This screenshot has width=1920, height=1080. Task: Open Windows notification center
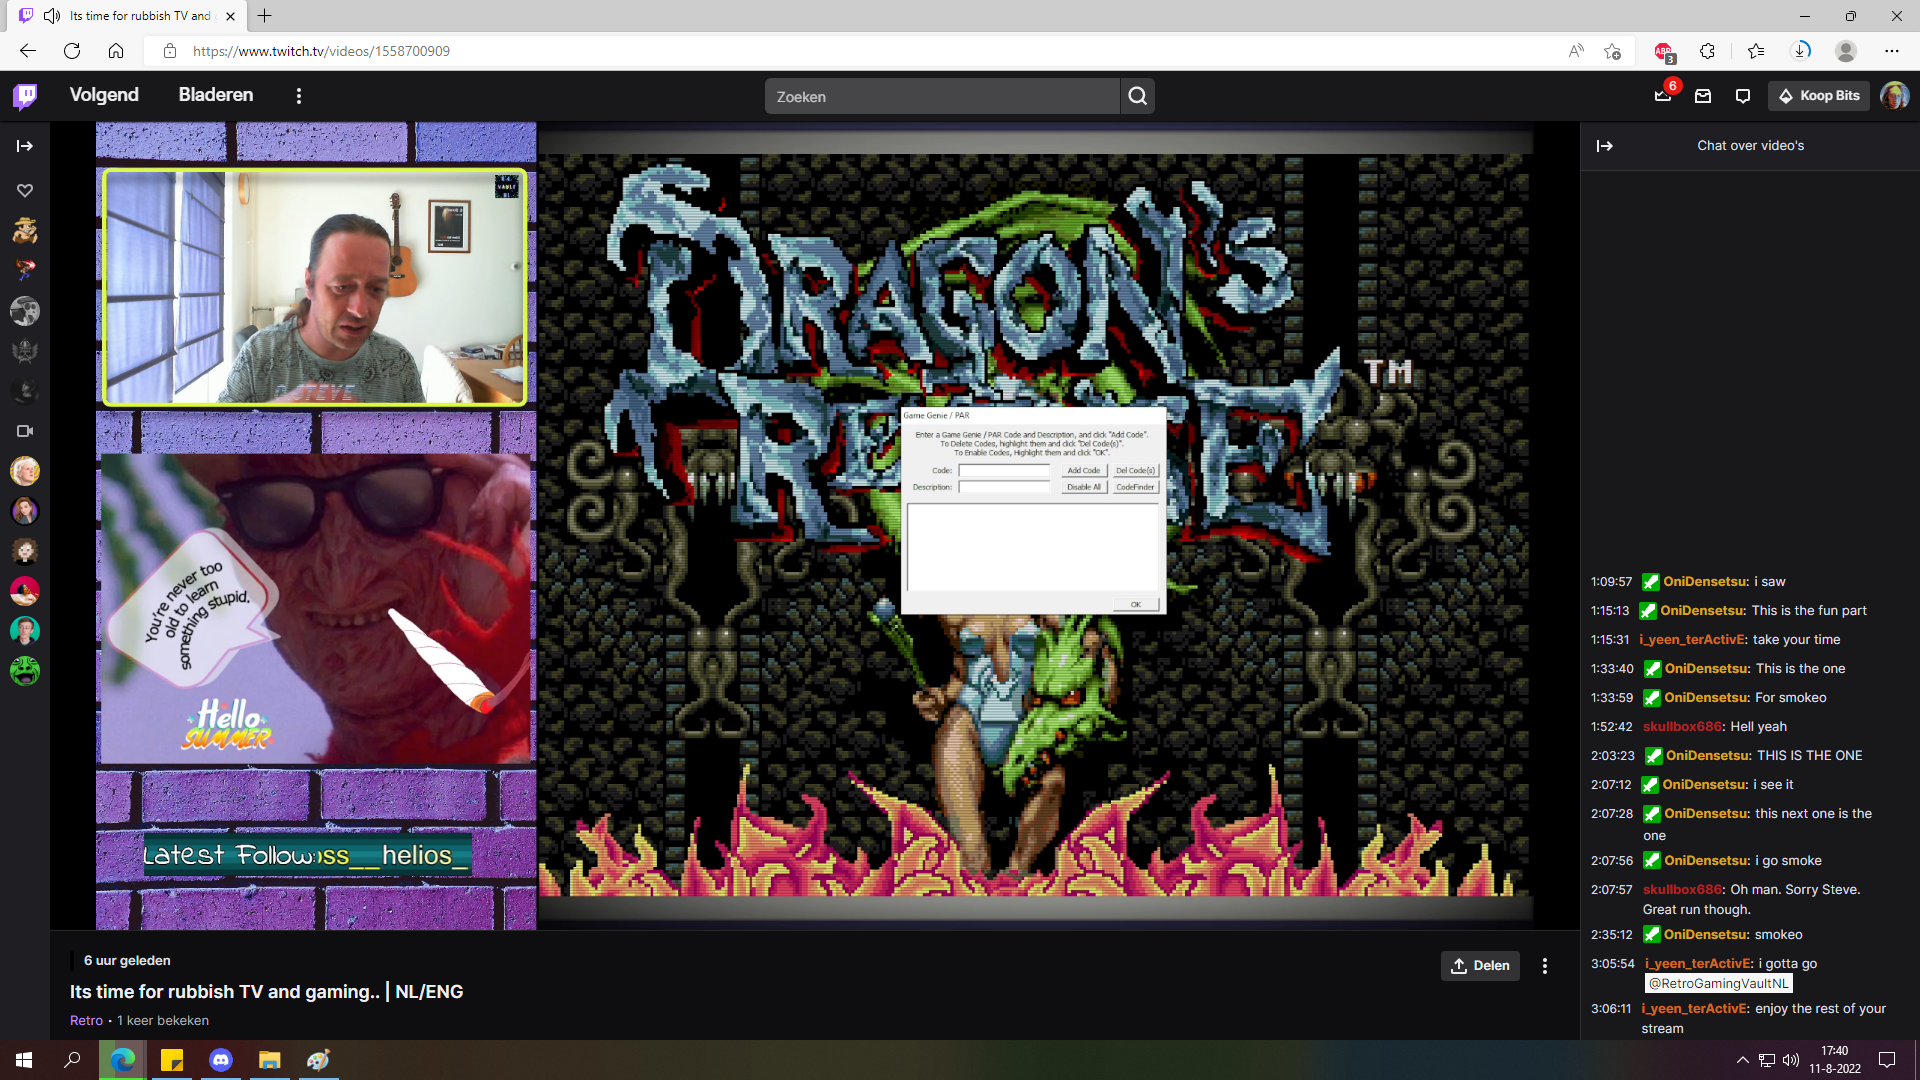[1887, 1060]
